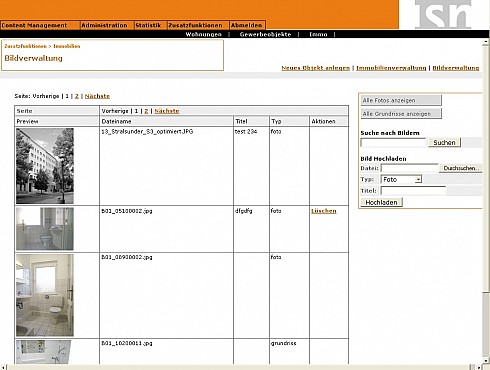Select the title cell dfgdfg
This screenshot has height=370, width=490.
click(x=244, y=211)
